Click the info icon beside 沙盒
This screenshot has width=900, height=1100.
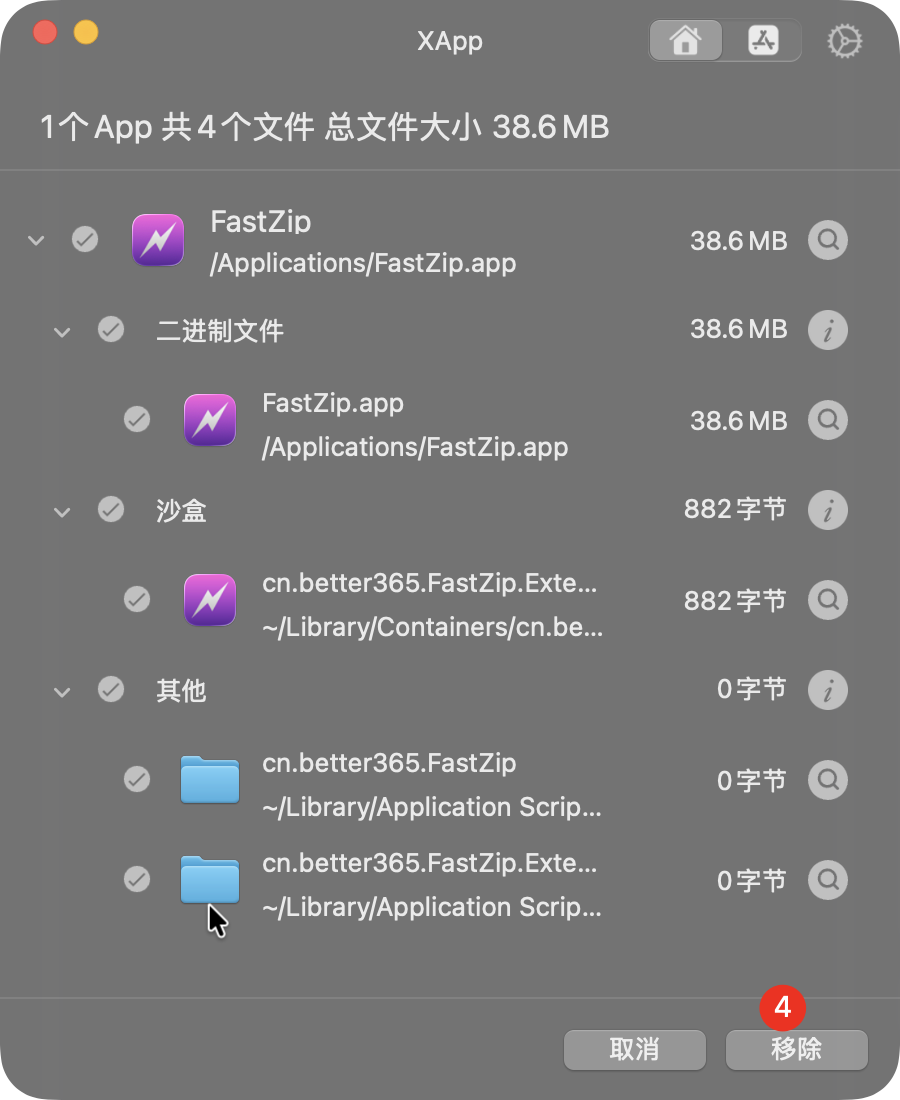pyautogui.click(x=827, y=510)
